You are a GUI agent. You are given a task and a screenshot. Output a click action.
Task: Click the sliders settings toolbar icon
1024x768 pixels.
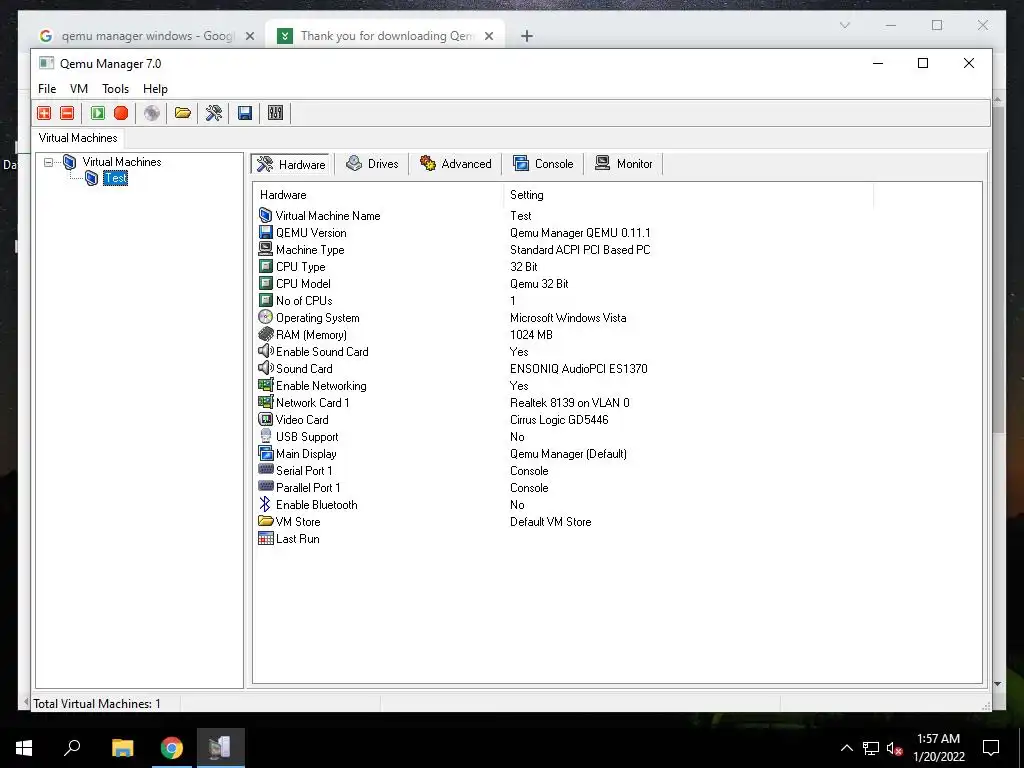[x=276, y=113]
